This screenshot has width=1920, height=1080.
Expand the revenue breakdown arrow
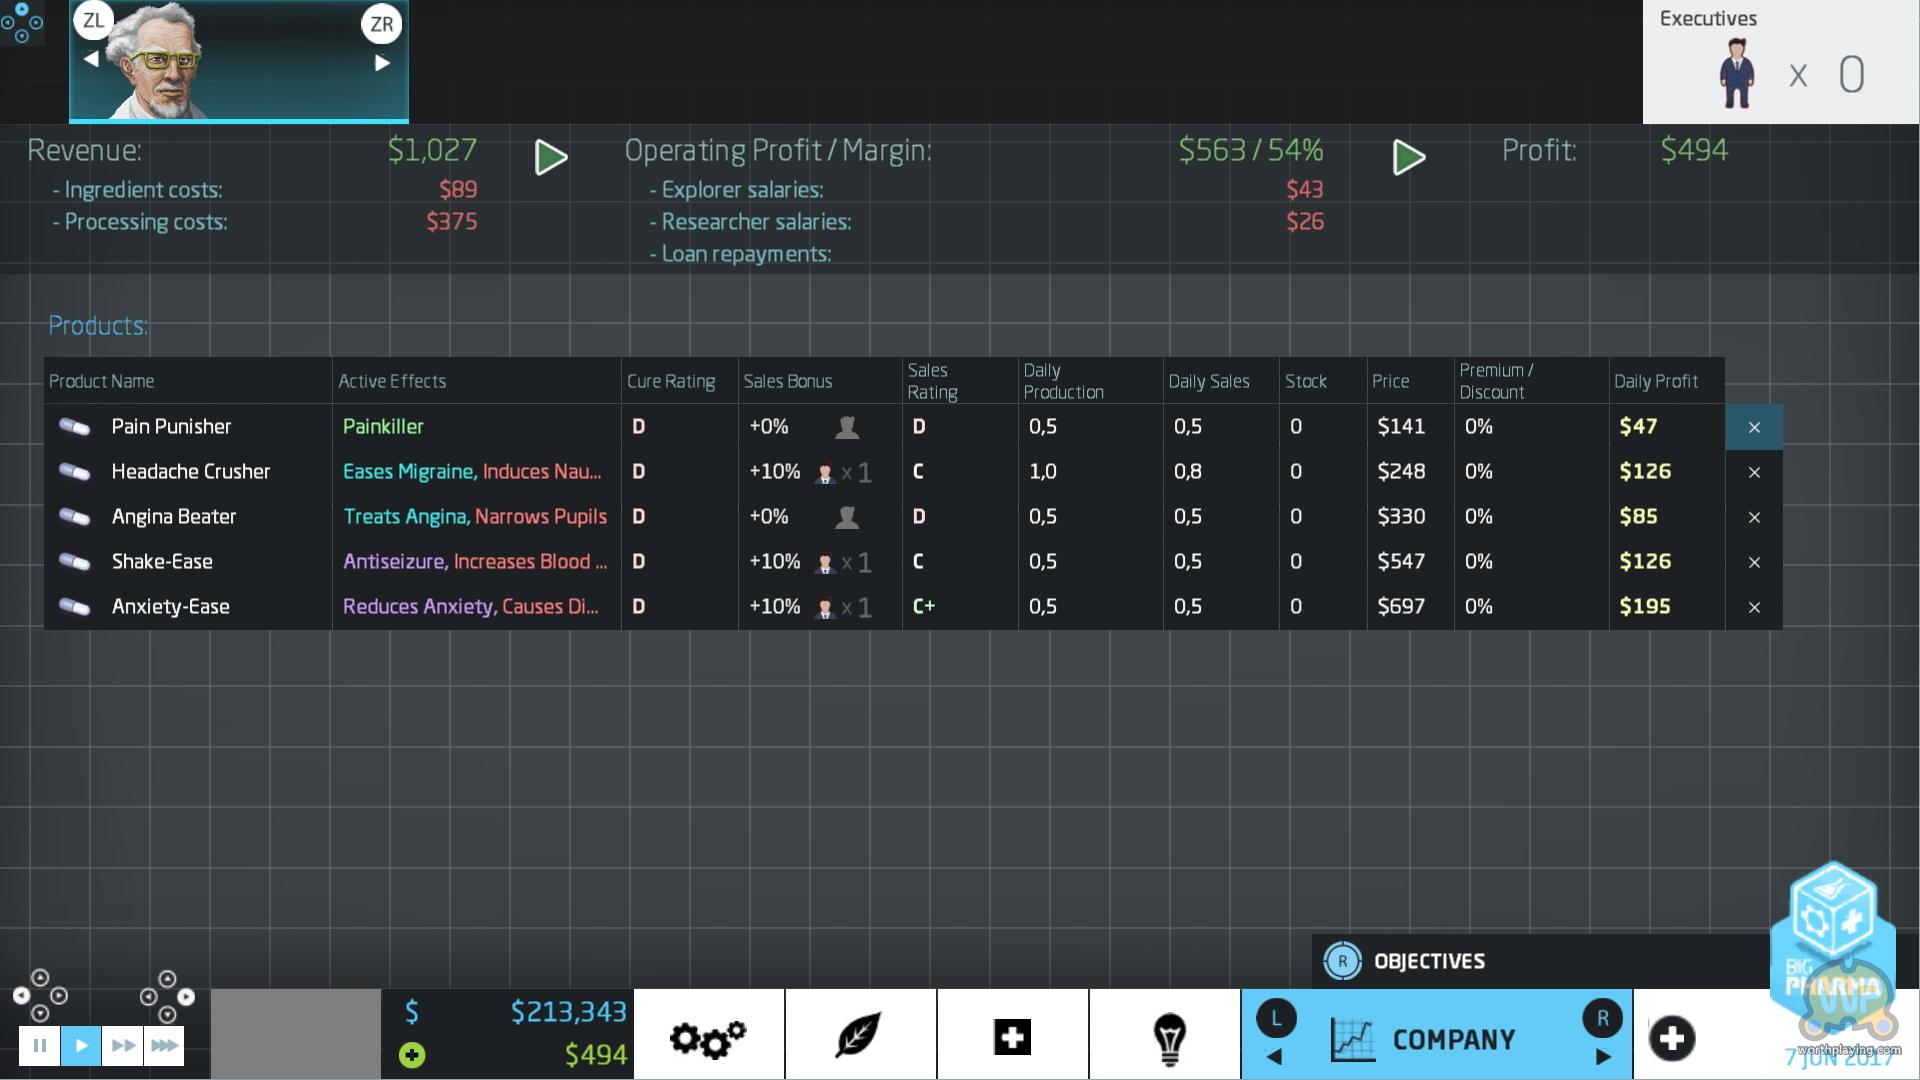(x=551, y=157)
